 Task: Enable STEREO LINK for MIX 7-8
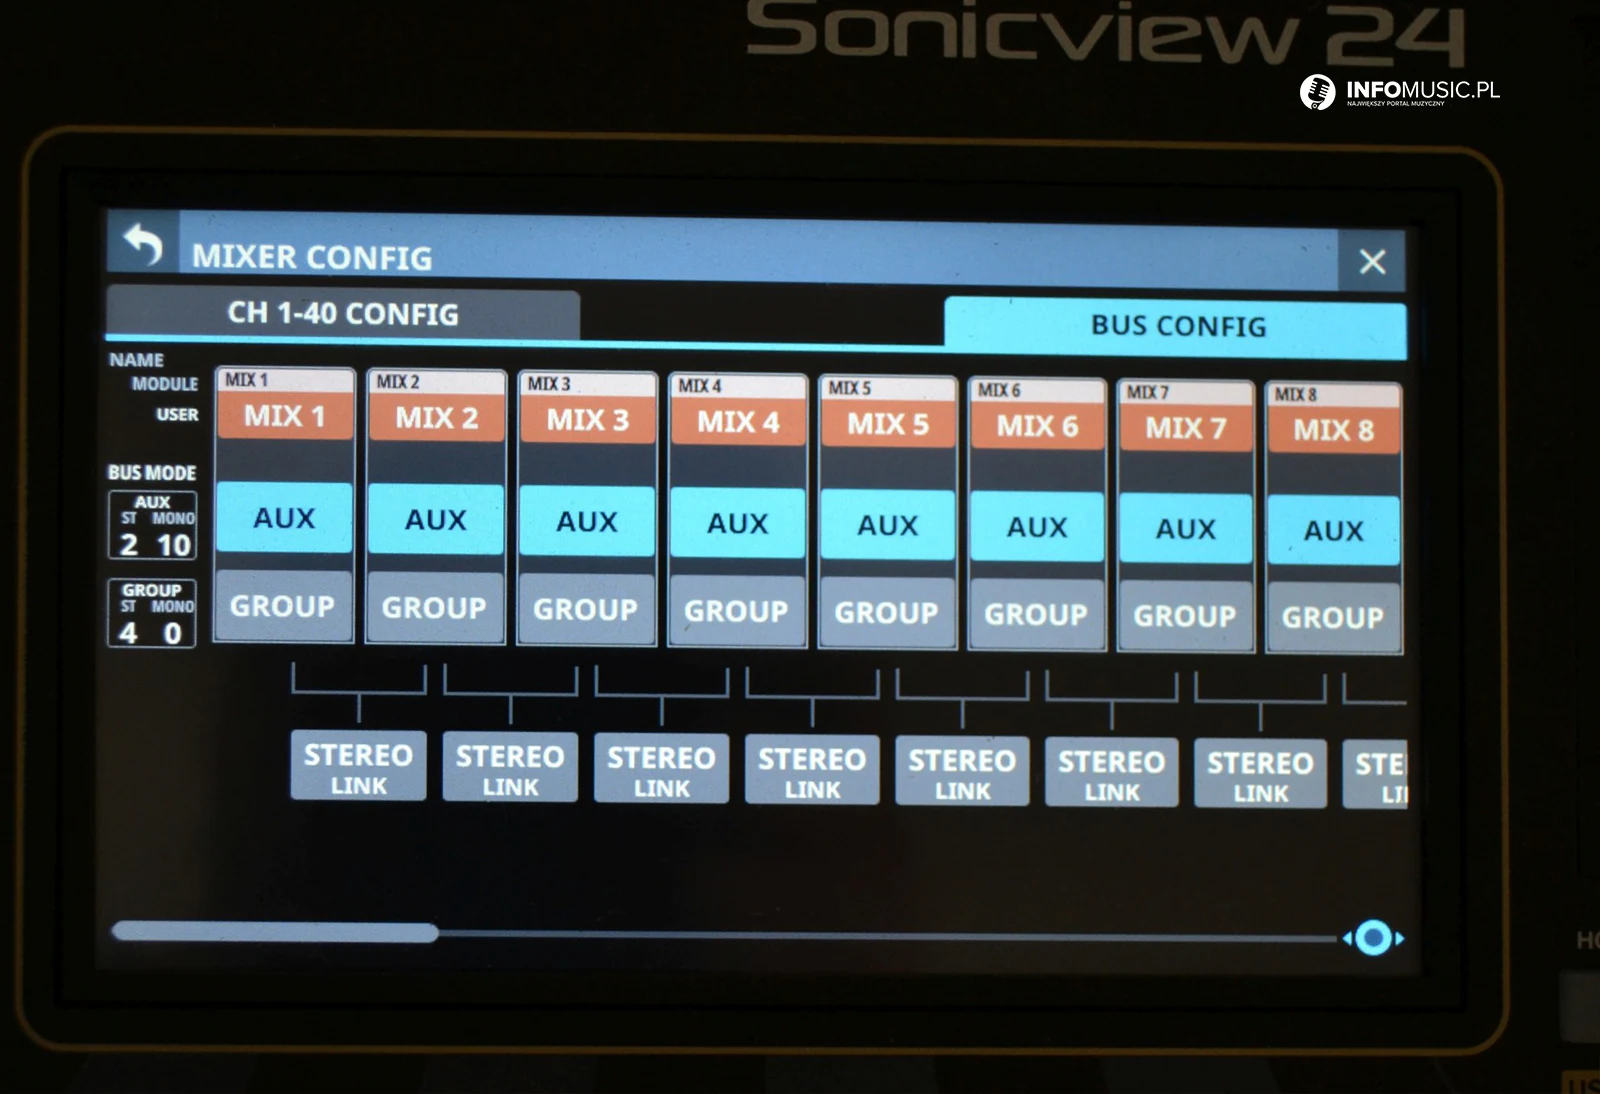pos(1260,774)
